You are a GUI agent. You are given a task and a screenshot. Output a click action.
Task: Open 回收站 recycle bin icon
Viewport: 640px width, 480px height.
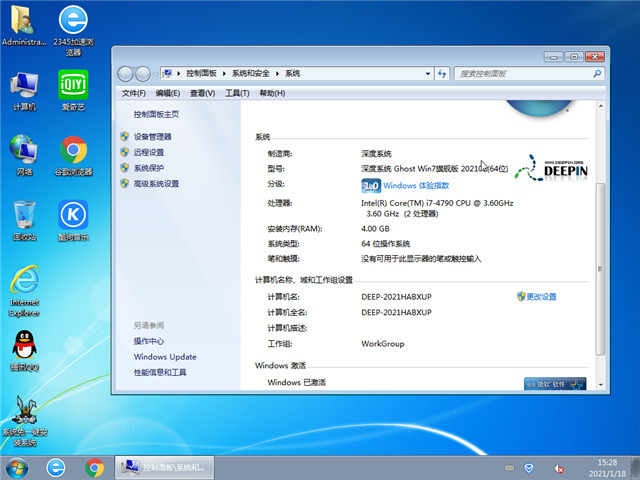24,221
